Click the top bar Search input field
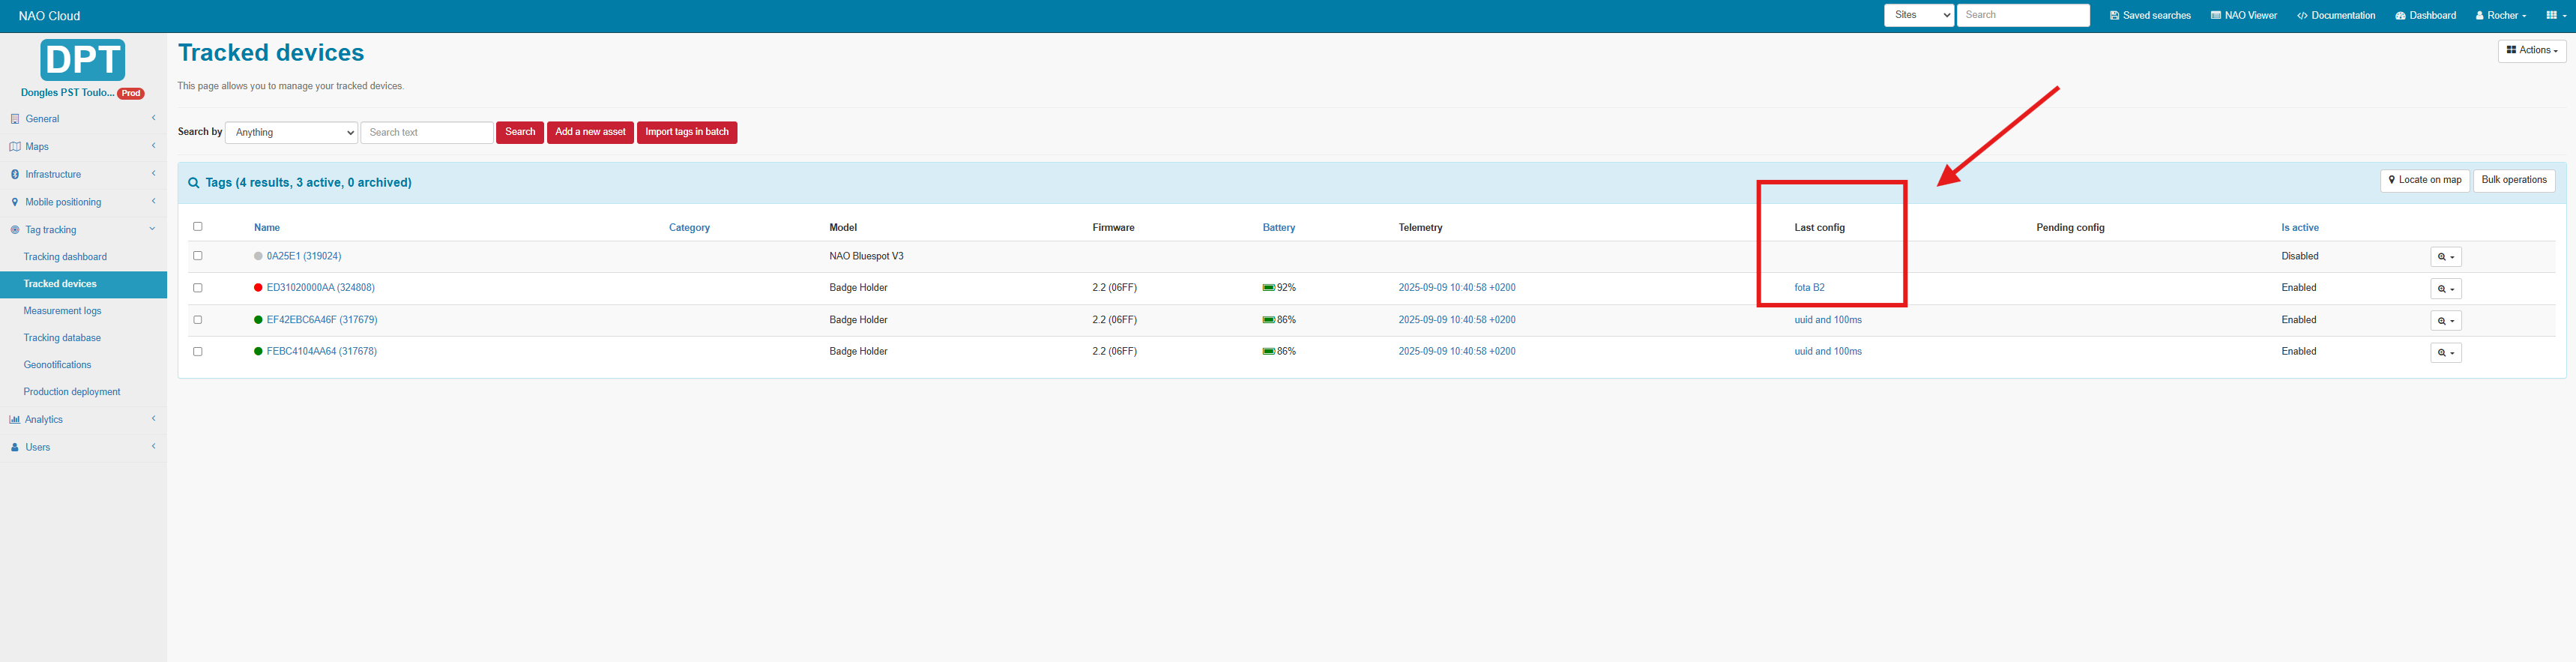2576x662 pixels. coord(2023,15)
